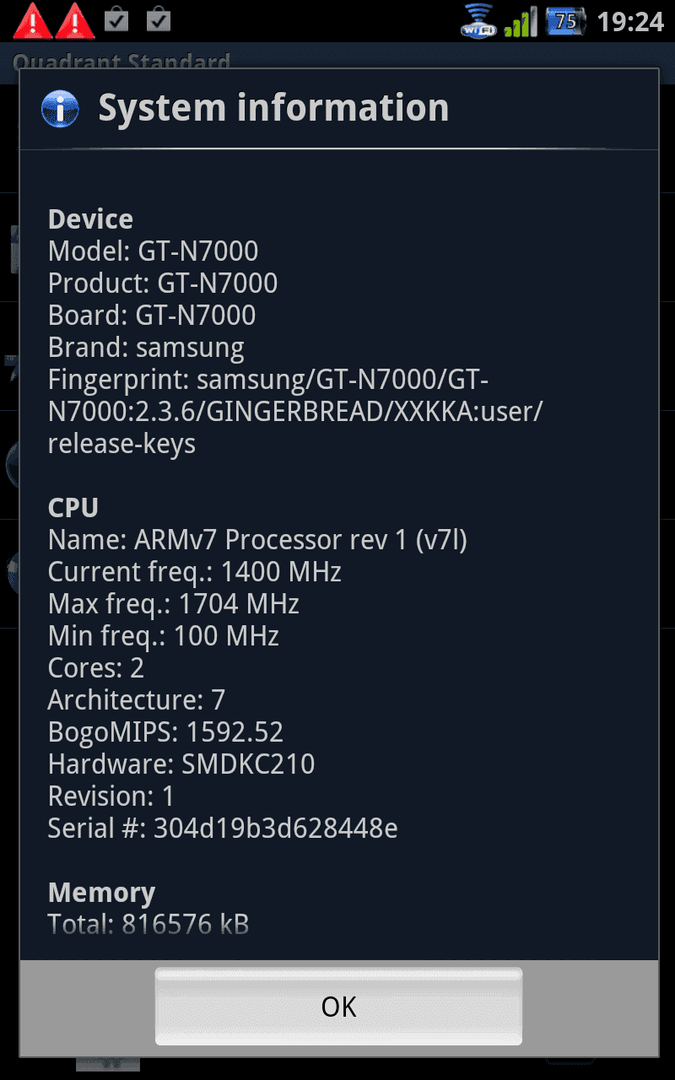Tap the Memory section heading

[x=101, y=893]
